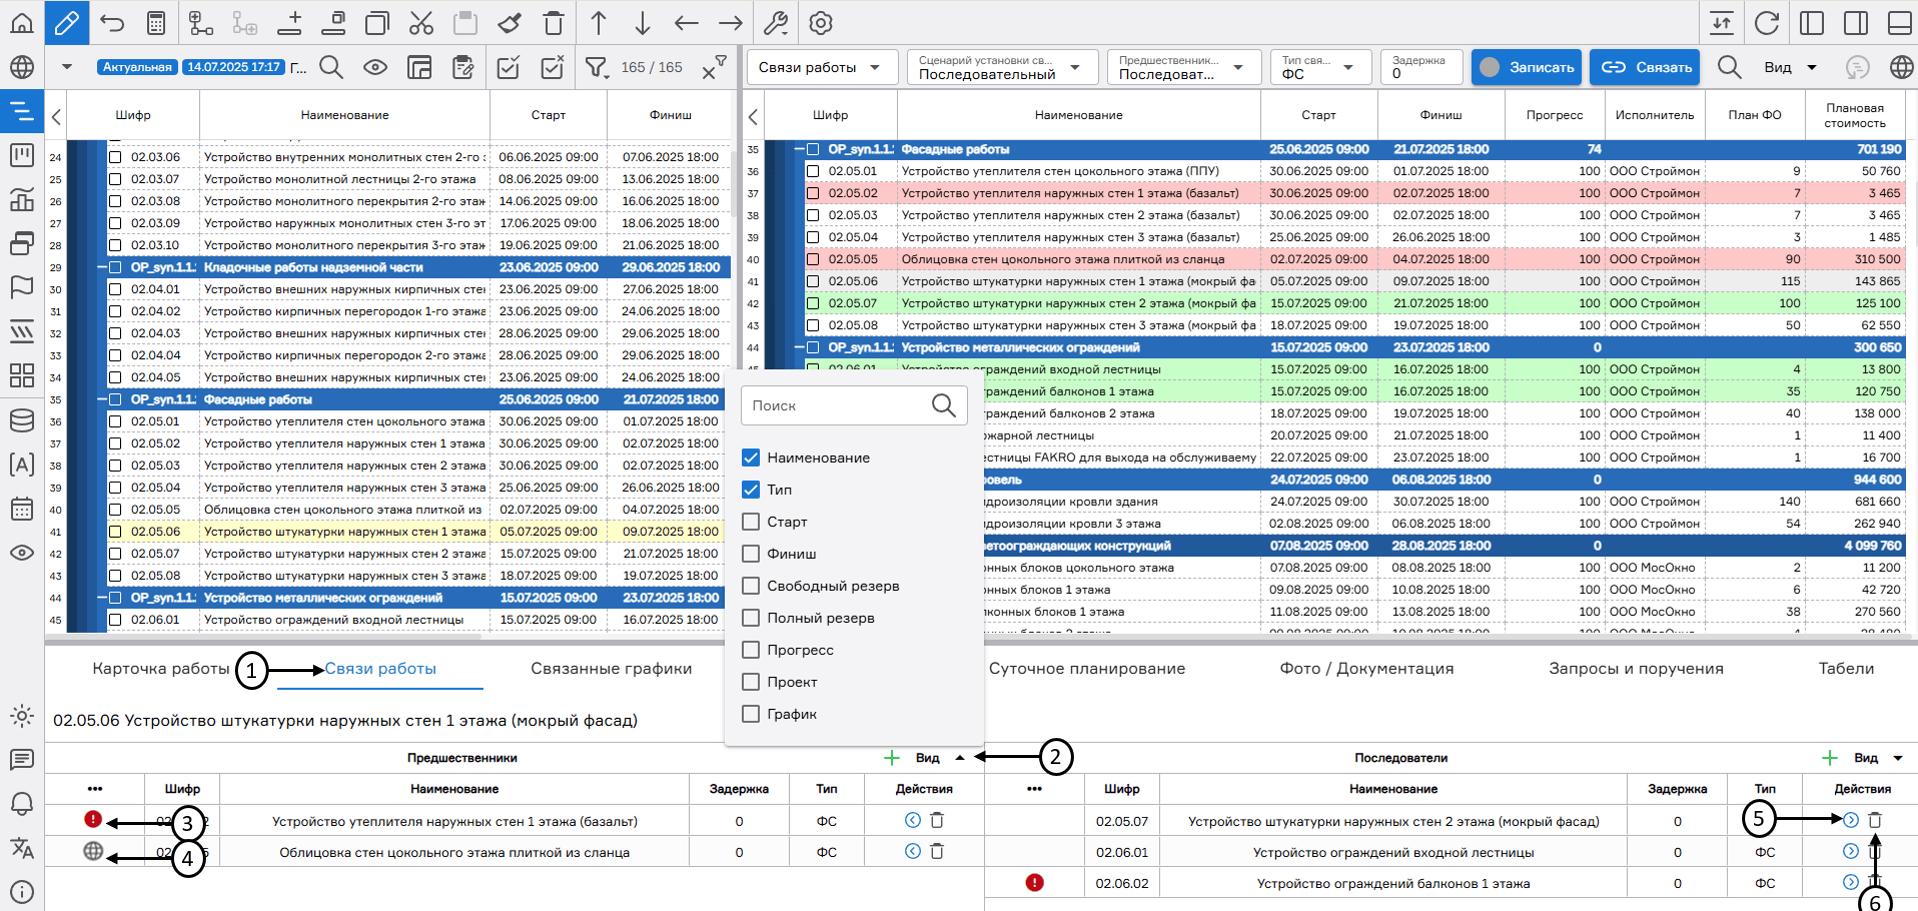Screen dimensions: 1918x911
Task: Click the wrench tools icon
Action: point(776,23)
